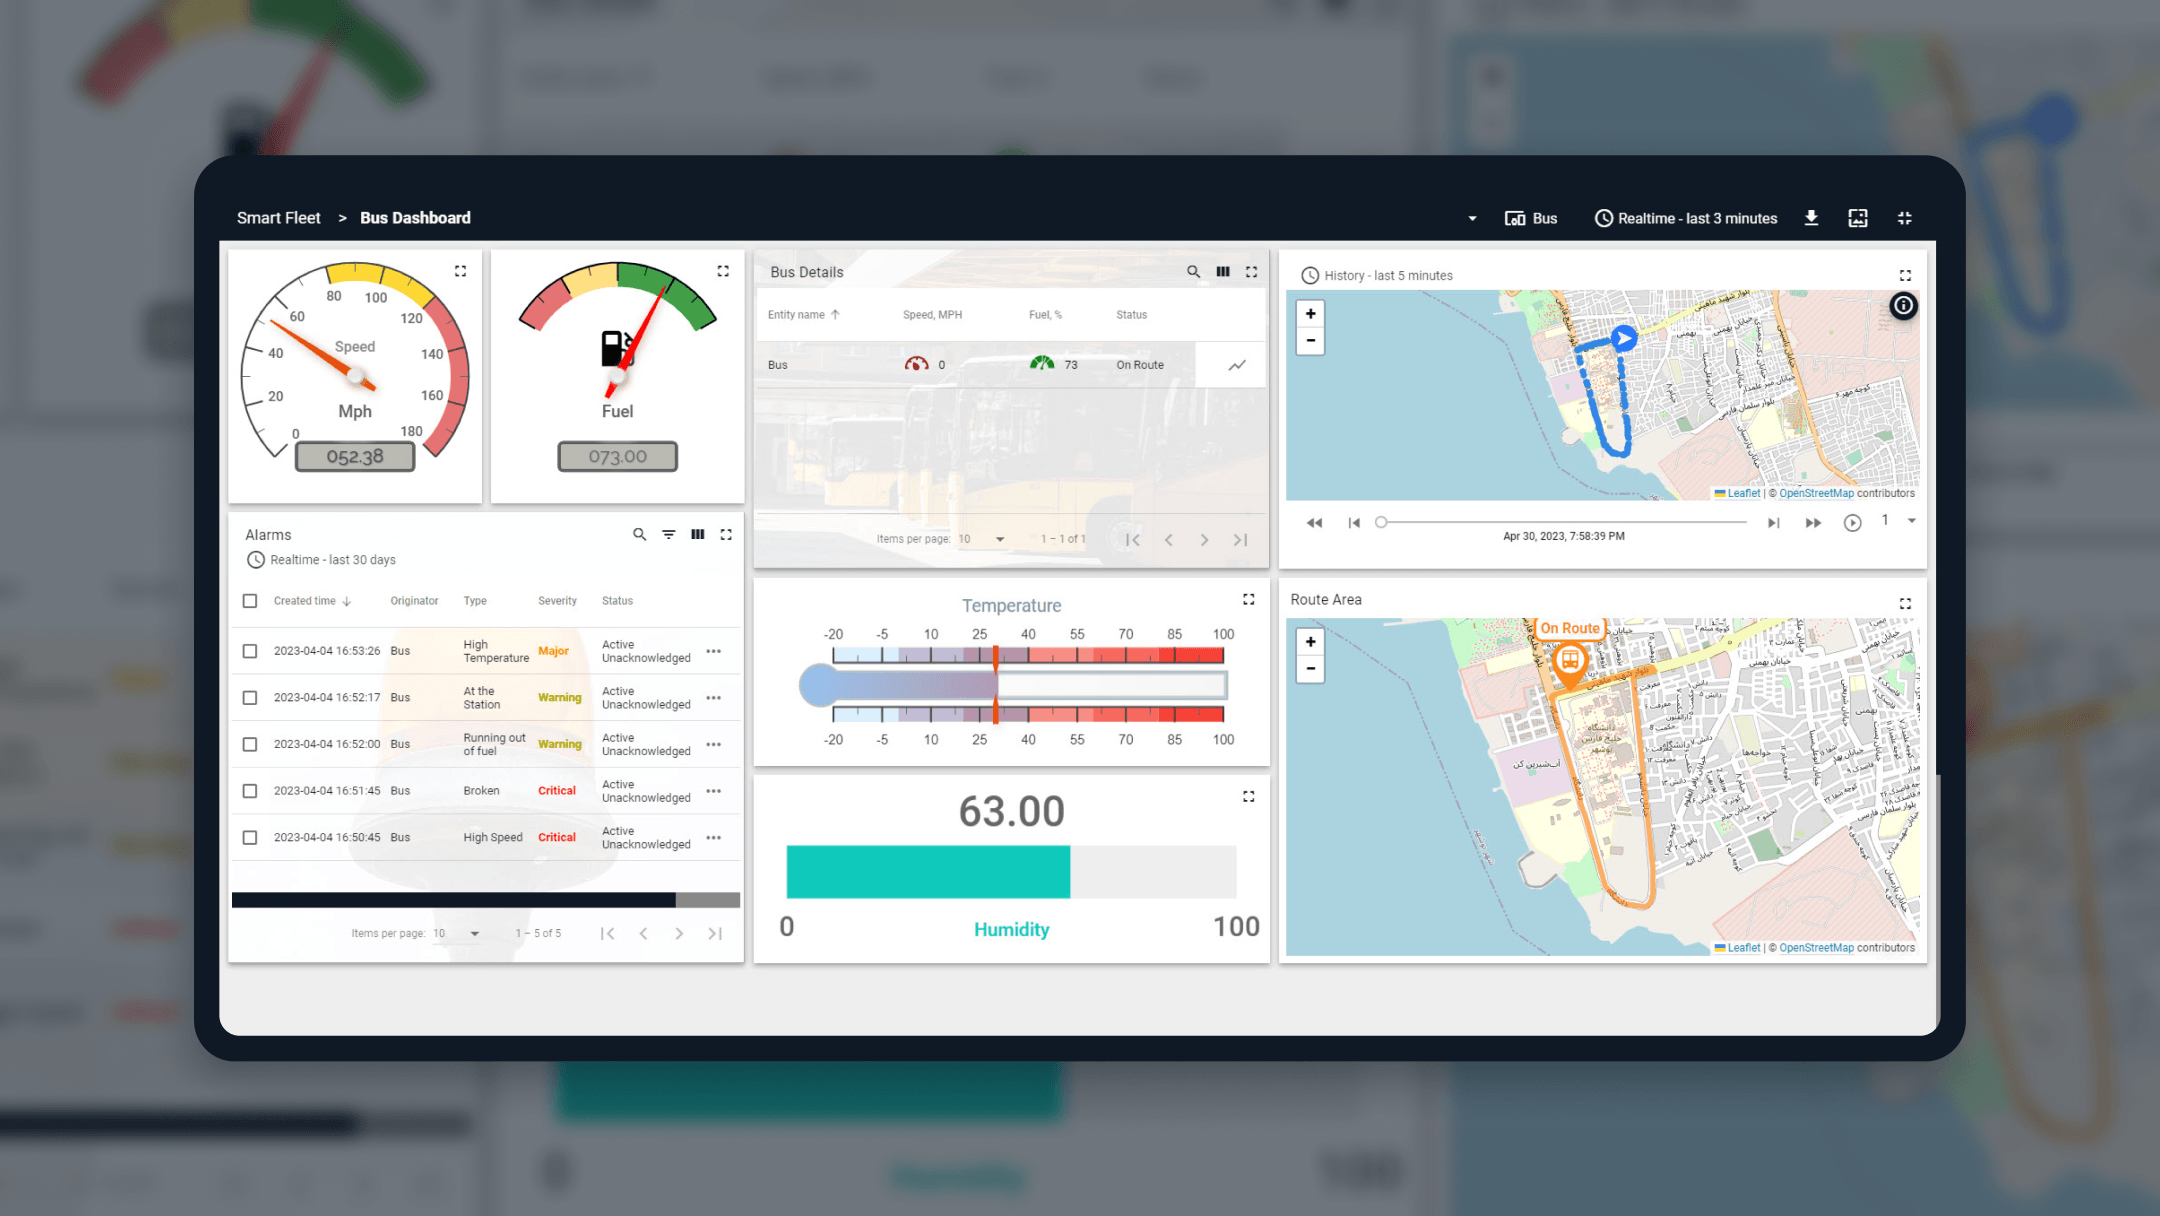The image size is (2160, 1216).
Task: Select the Broken alarm row checkbox
Action: point(250,791)
